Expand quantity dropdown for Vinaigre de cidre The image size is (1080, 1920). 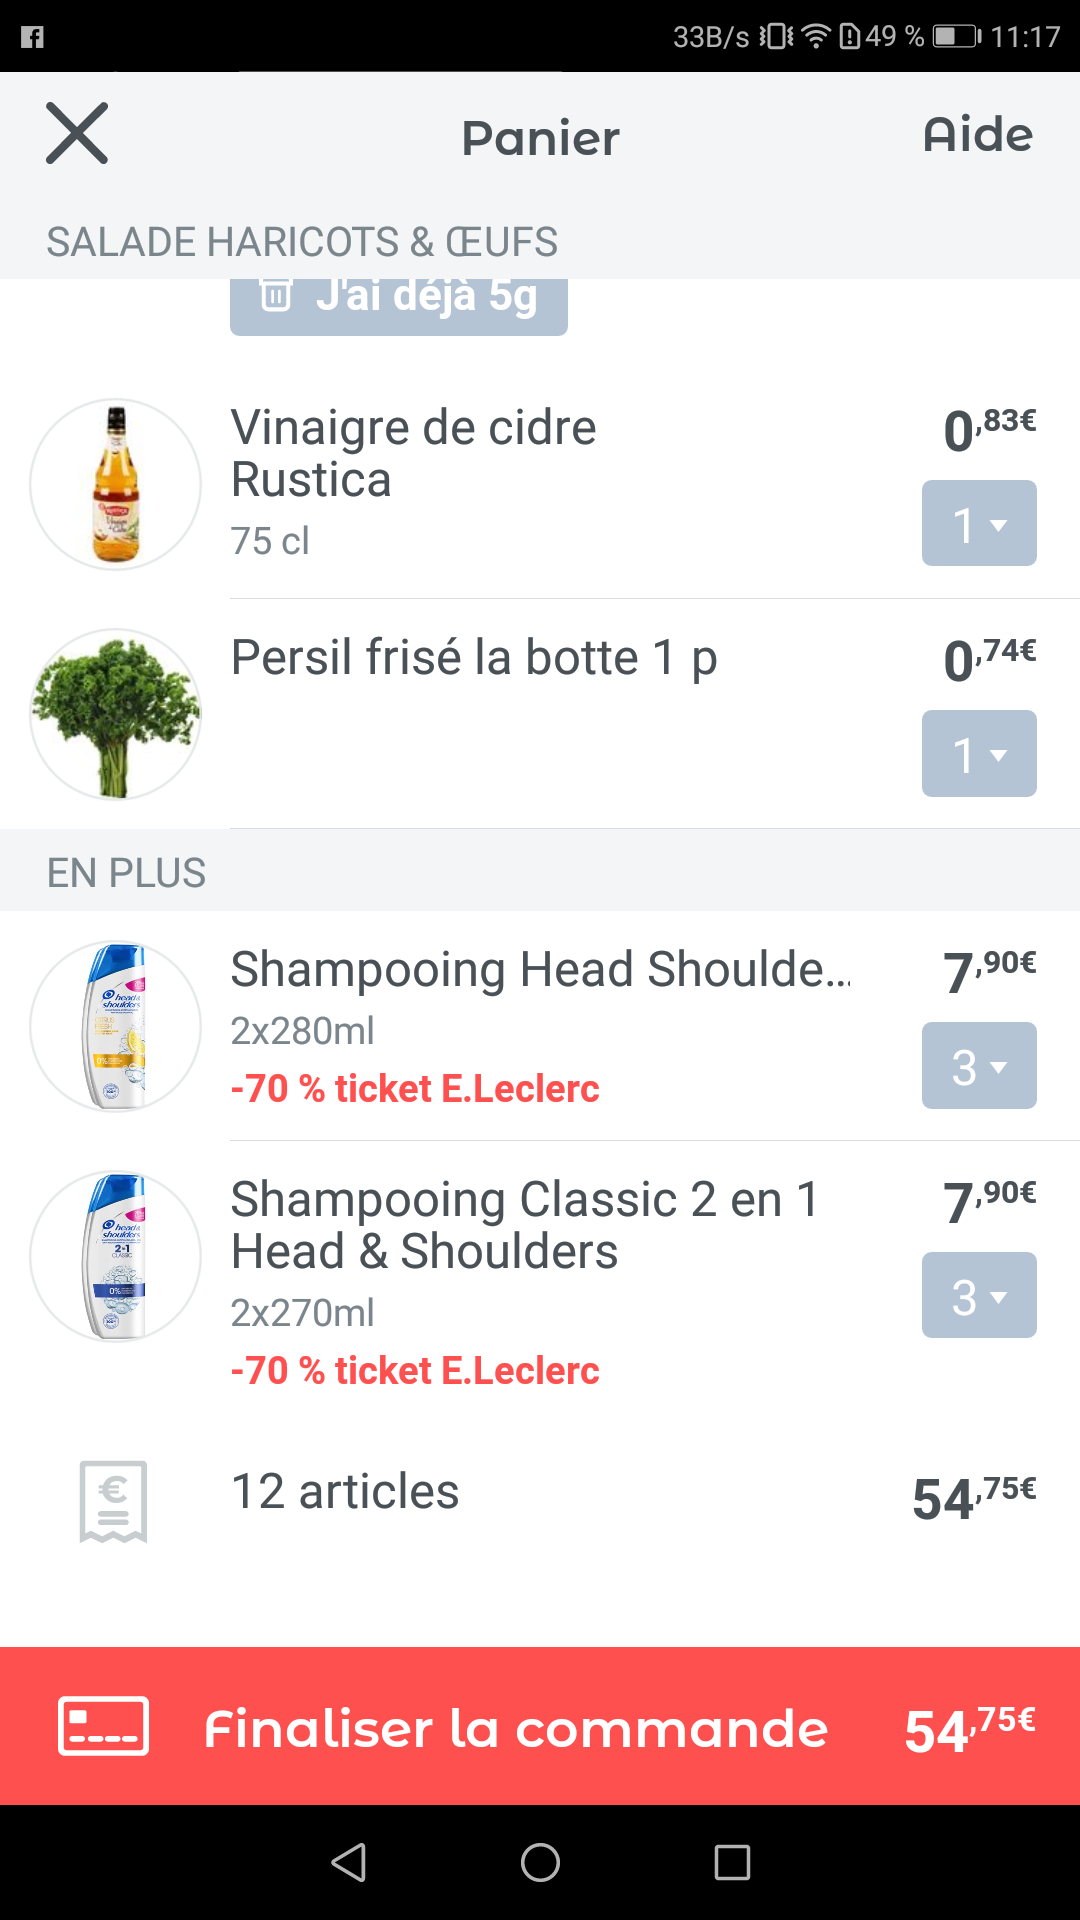(978, 524)
